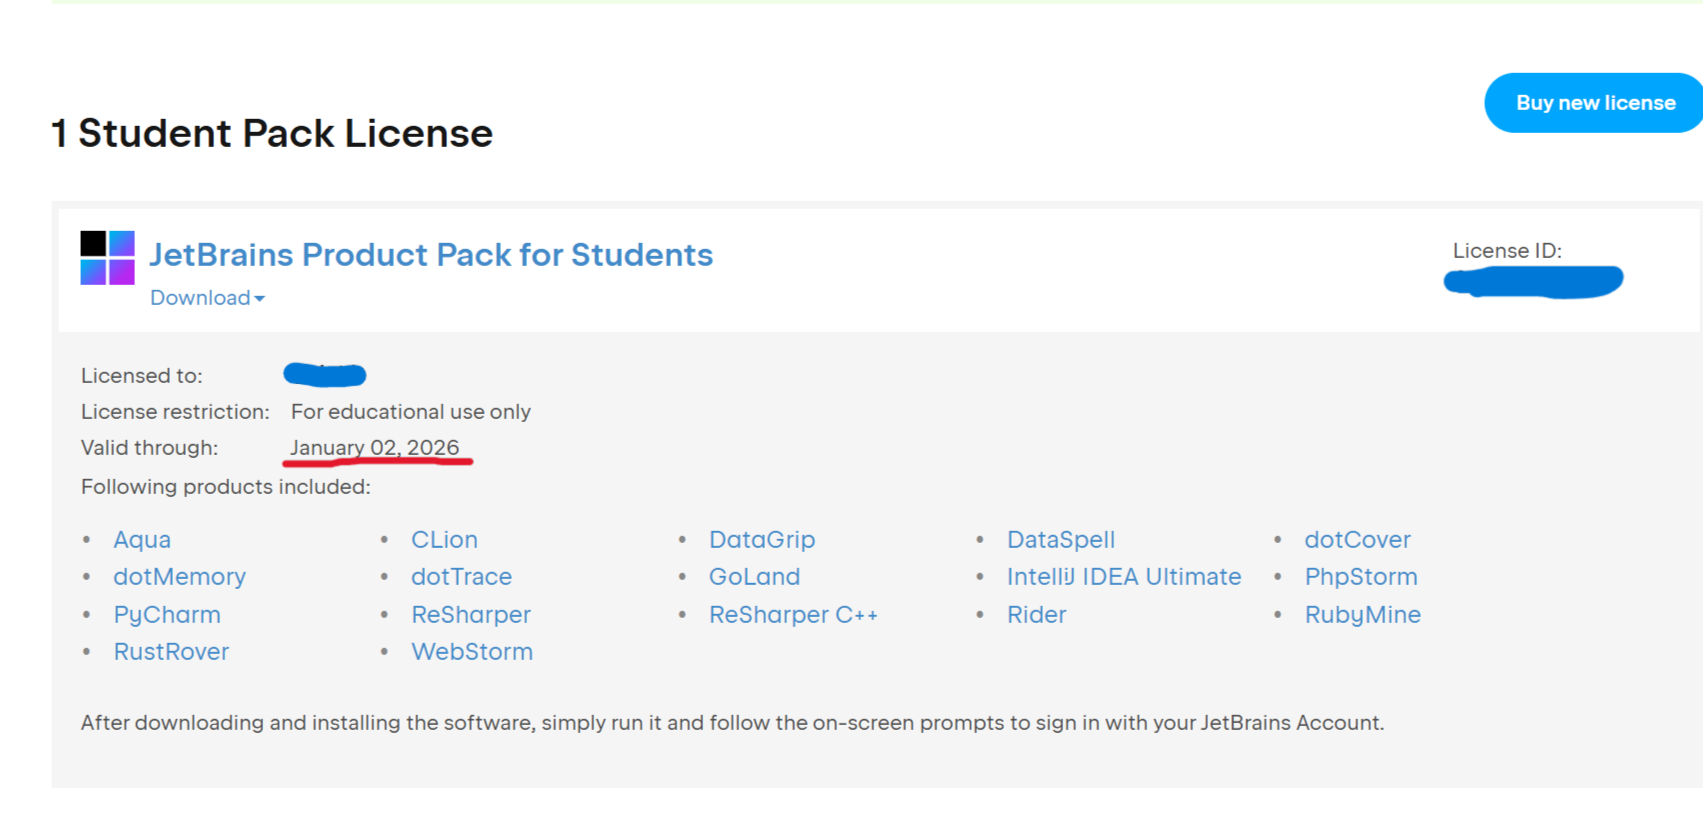The height and width of the screenshot is (828, 1703).
Task: Open the dotTrace product link
Action: point(461,577)
